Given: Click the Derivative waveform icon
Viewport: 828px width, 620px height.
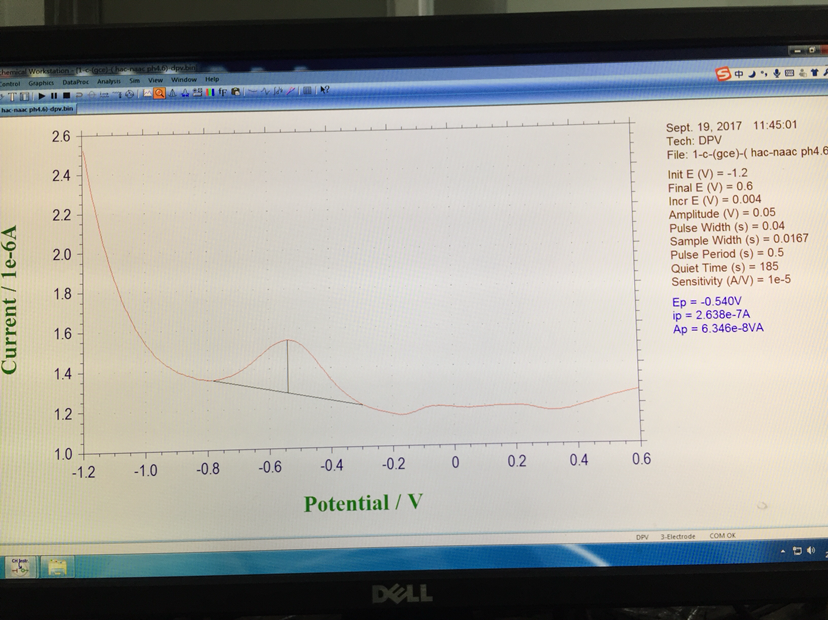Looking at the screenshot, I should [265, 91].
